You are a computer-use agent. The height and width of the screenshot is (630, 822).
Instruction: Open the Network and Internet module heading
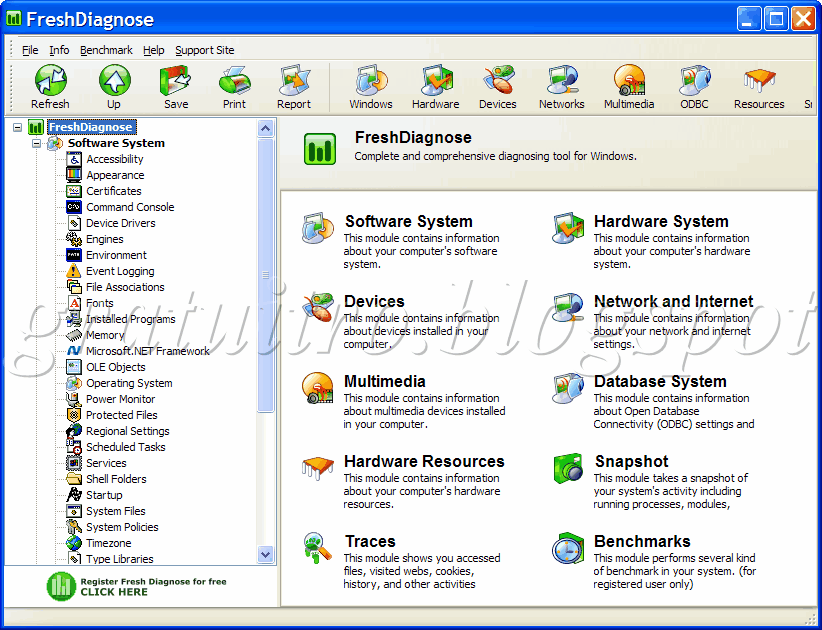674,301
